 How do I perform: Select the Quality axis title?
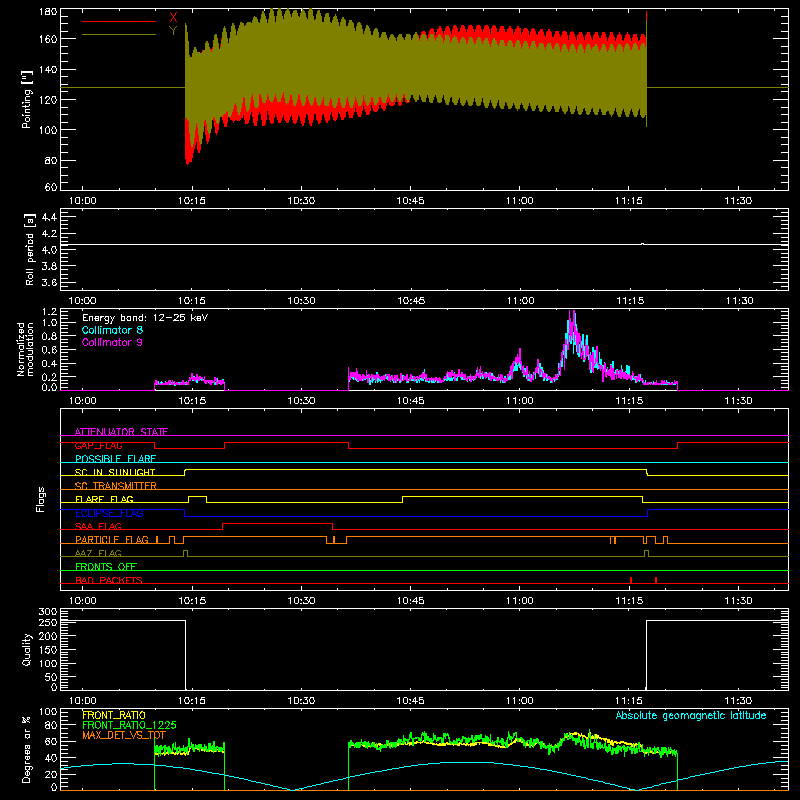(27, 649)
